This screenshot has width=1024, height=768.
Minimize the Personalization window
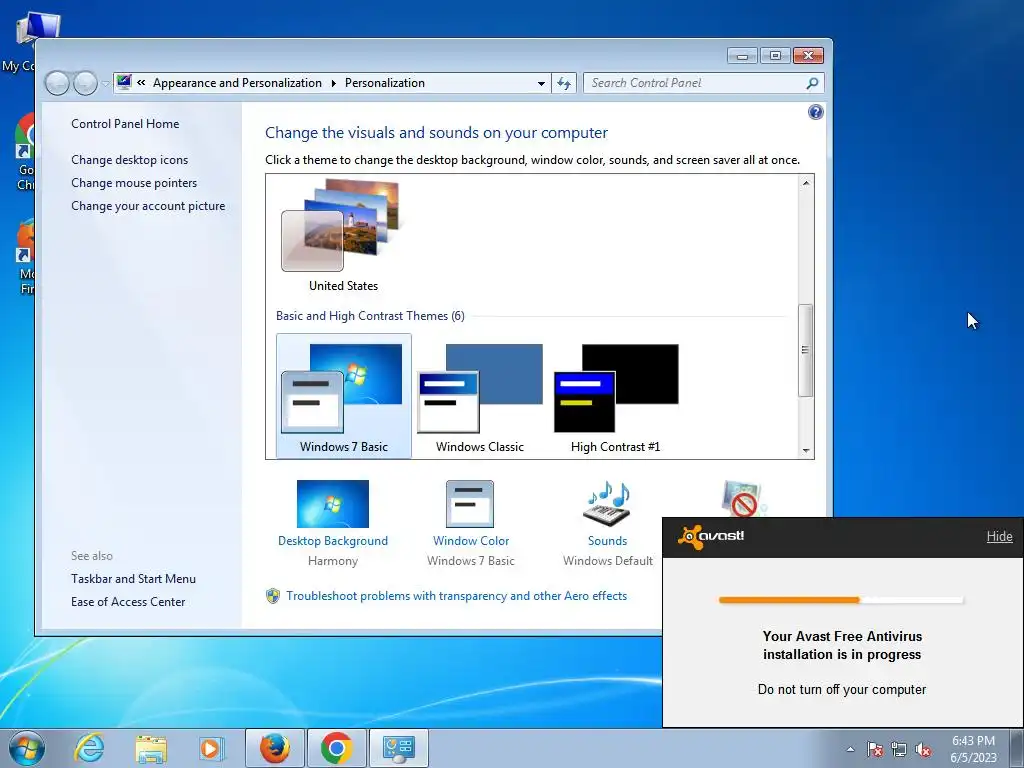(743, 56)
